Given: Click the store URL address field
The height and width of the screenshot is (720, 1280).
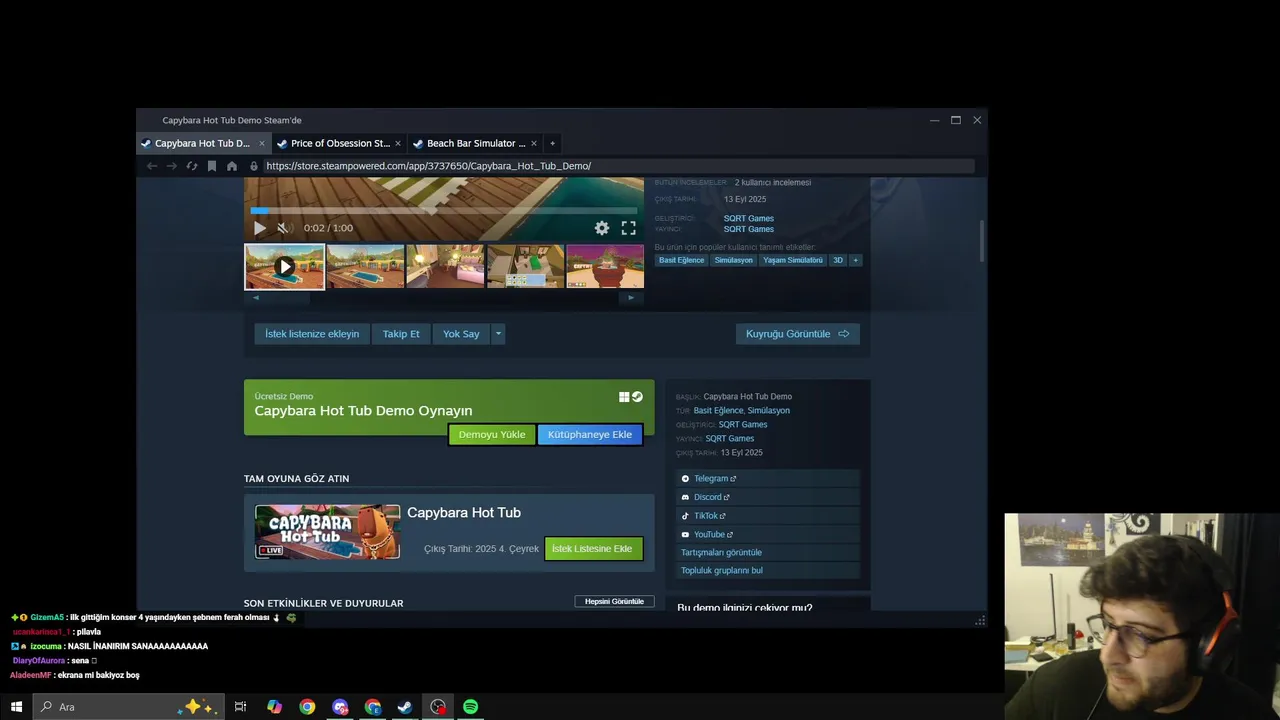Looking at the screenshot, I should click(617, 166).
